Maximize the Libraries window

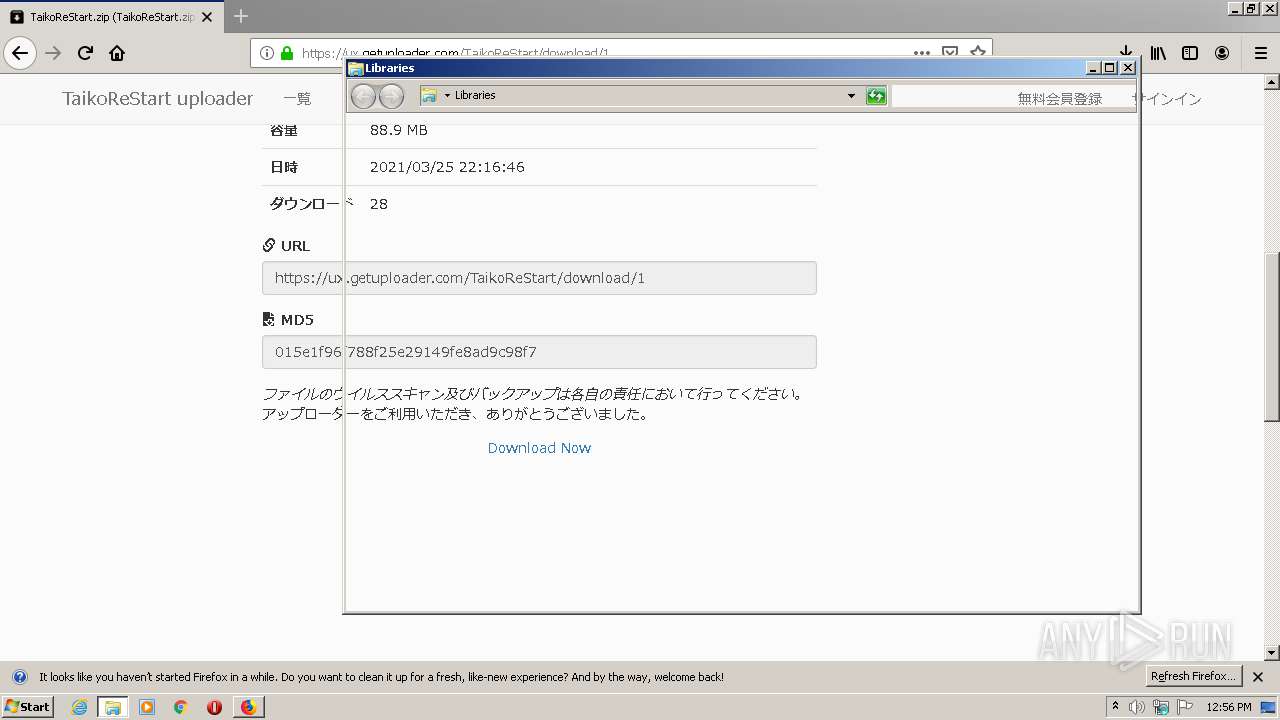pyautogui.click(x=1109, y=68)
